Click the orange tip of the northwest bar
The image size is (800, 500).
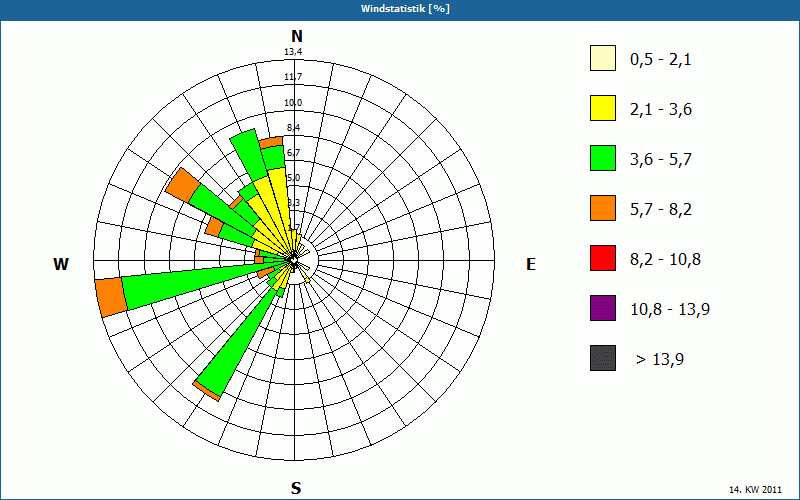click(x=183, y=185)
